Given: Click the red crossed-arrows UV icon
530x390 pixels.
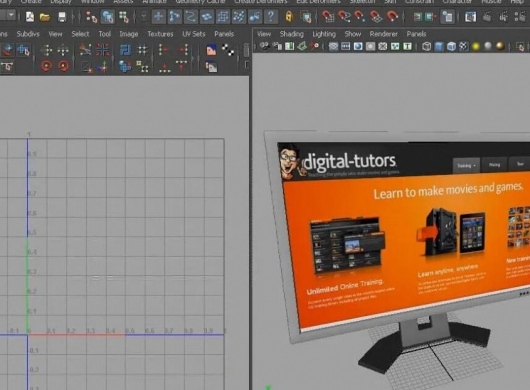Looking at the screenshot, I should 102,50.
